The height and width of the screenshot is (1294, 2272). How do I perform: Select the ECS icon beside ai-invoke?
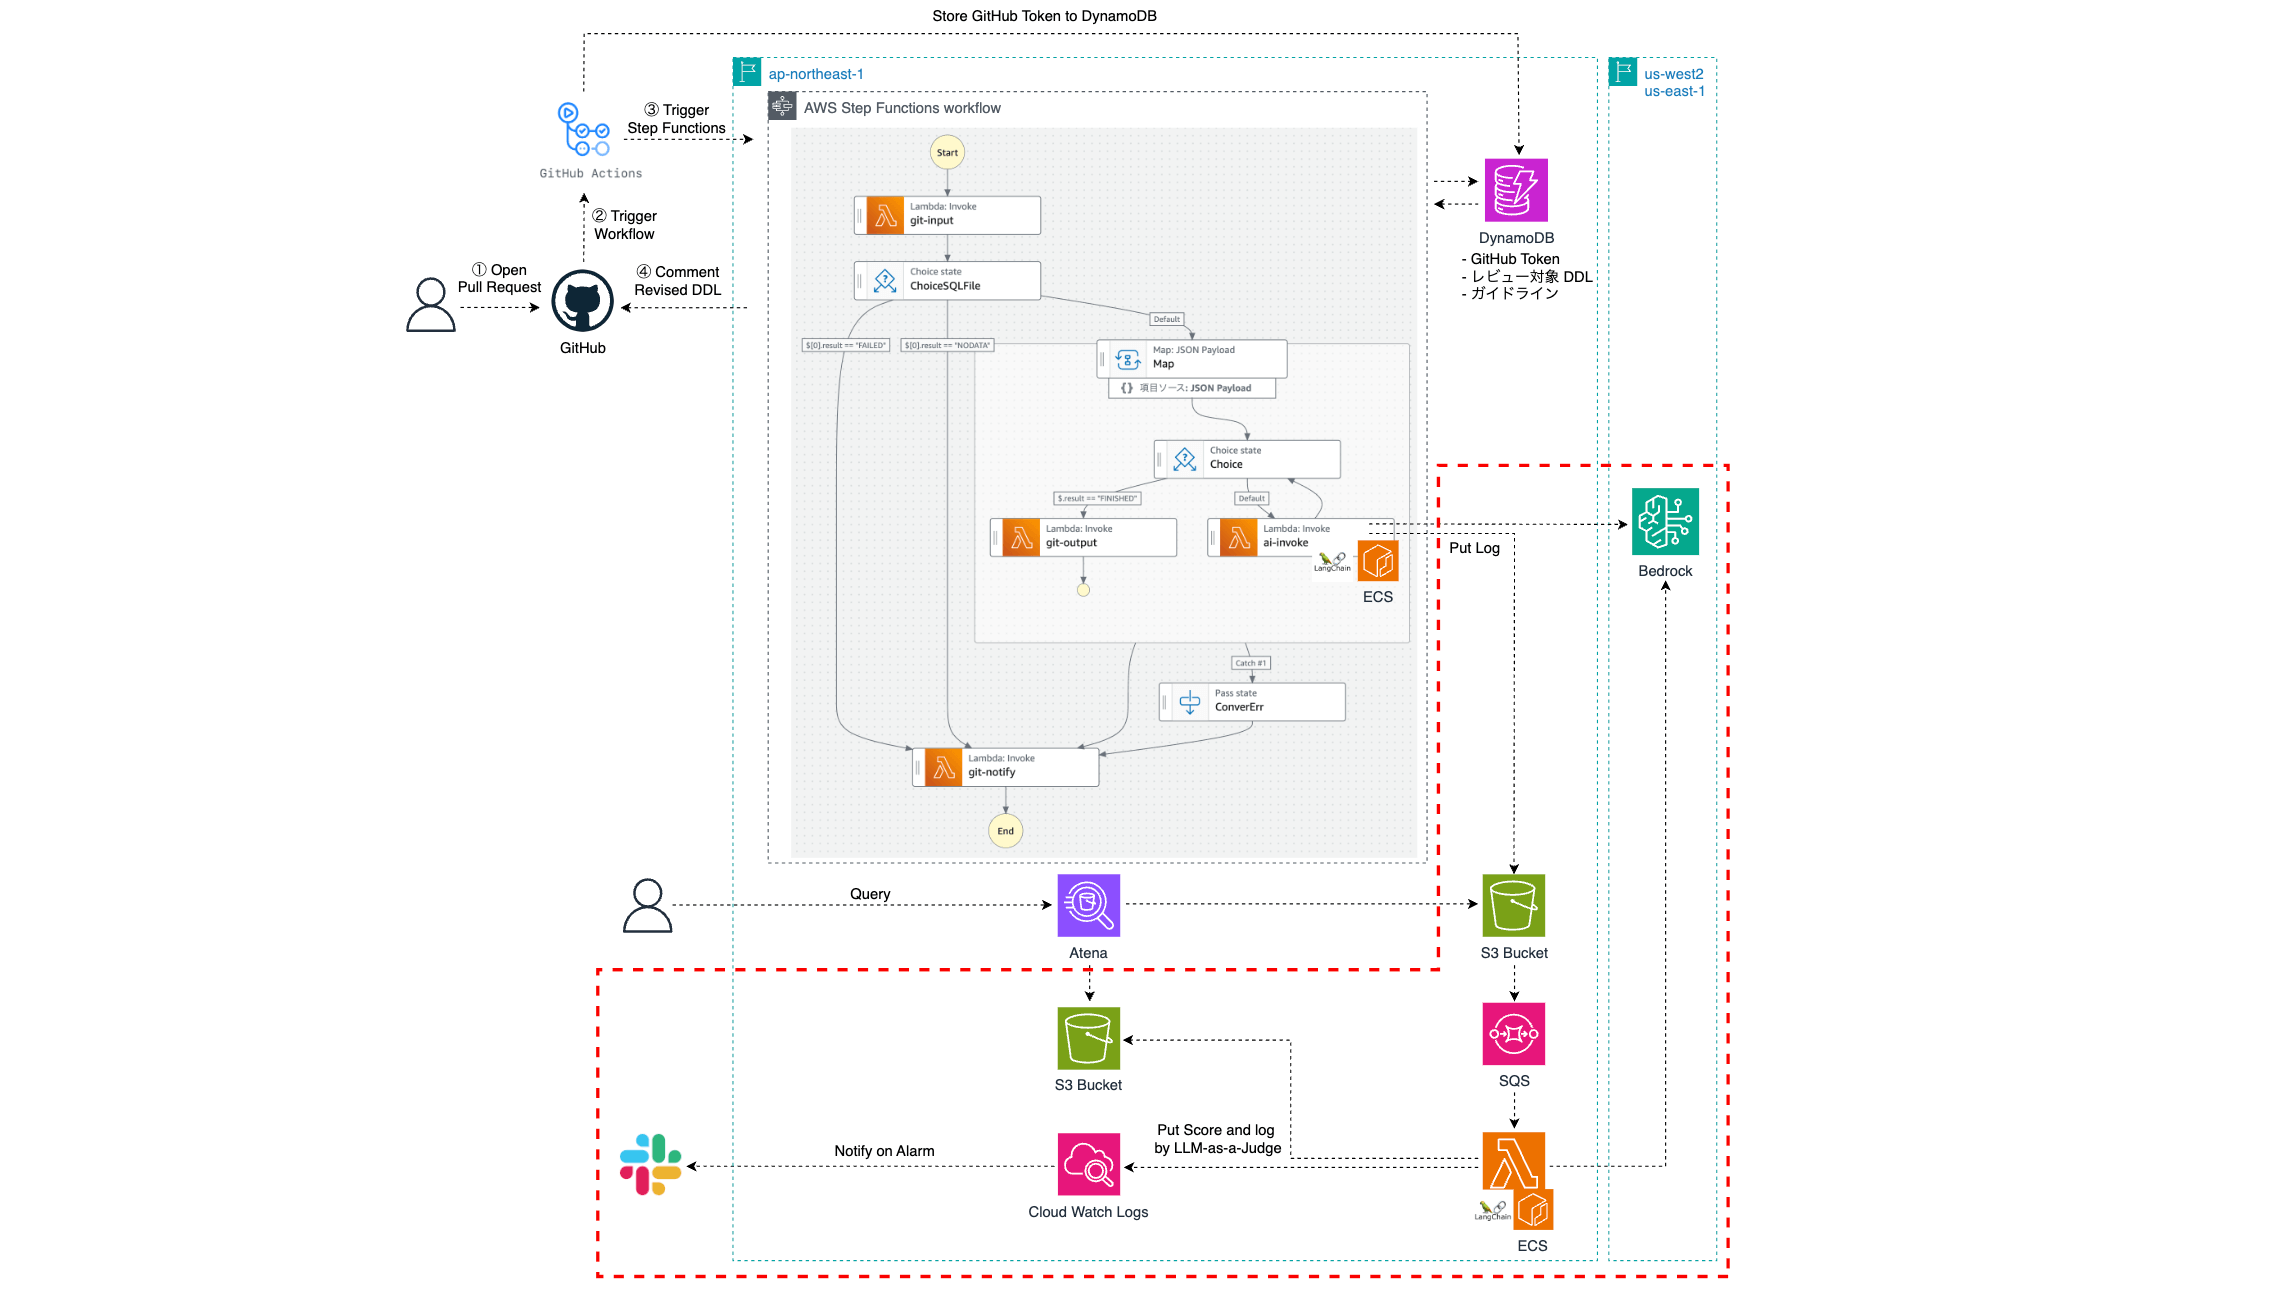point(1378,561)
